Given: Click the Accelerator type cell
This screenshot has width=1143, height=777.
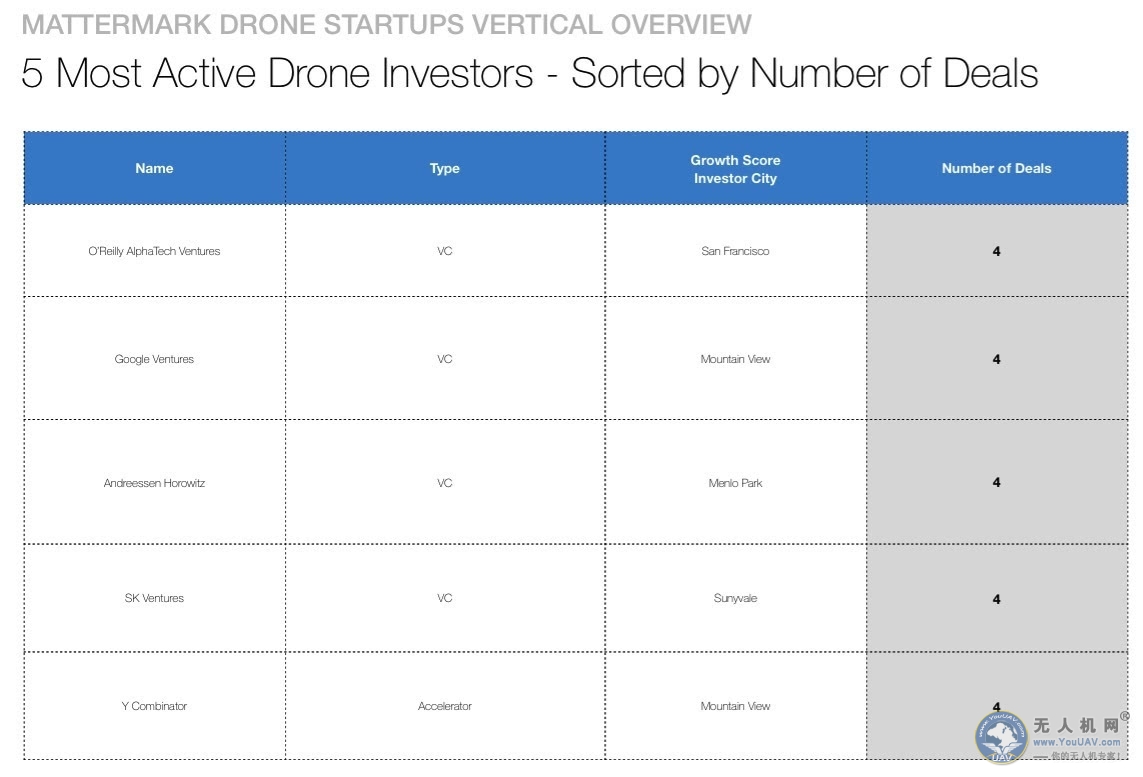Looking at the screenshot, I should pos(445,706).
